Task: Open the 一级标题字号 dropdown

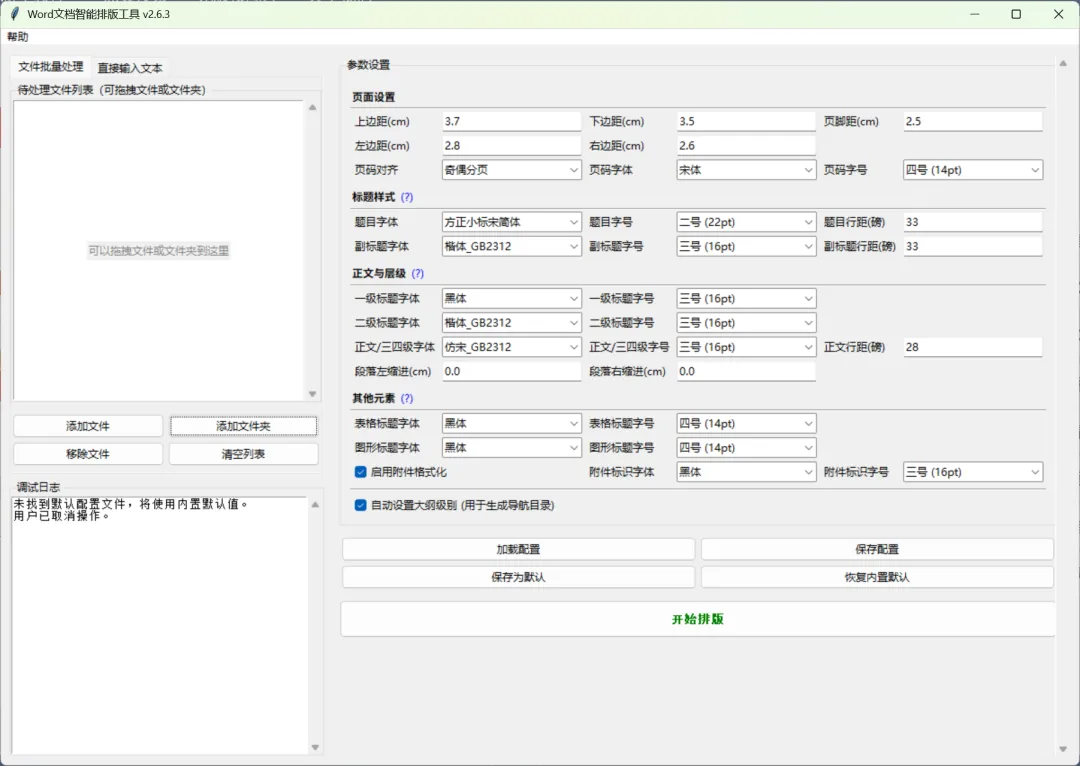Action: pyautogui.click(x=747, y=298)
